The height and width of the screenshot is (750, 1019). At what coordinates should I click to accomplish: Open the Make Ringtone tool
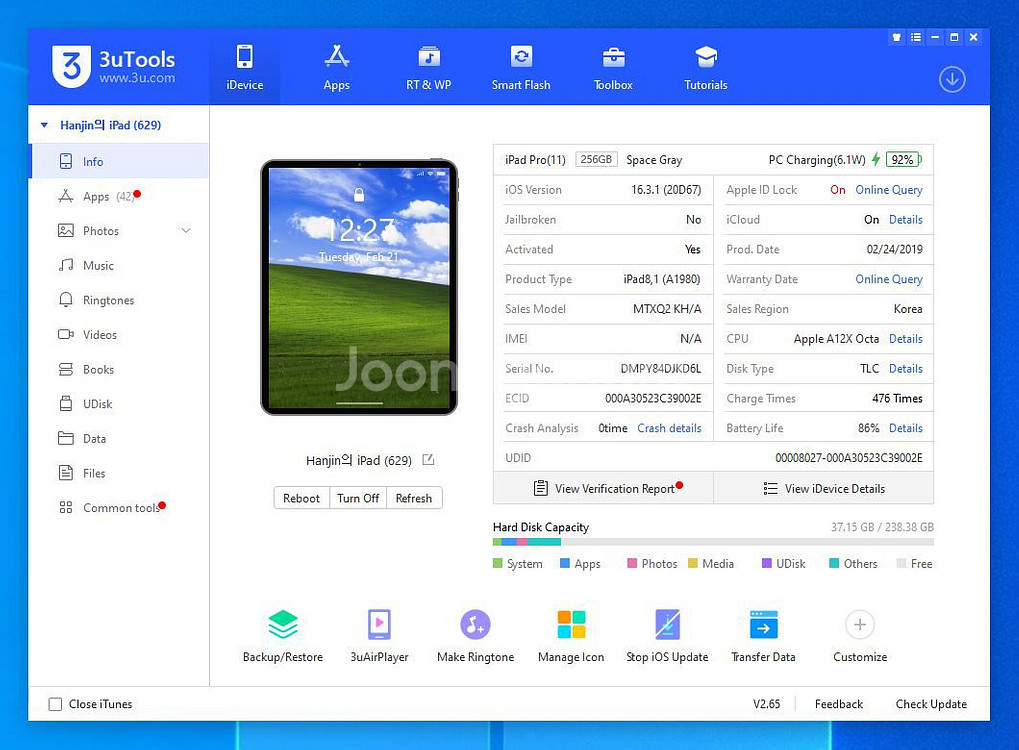point(474,633)
